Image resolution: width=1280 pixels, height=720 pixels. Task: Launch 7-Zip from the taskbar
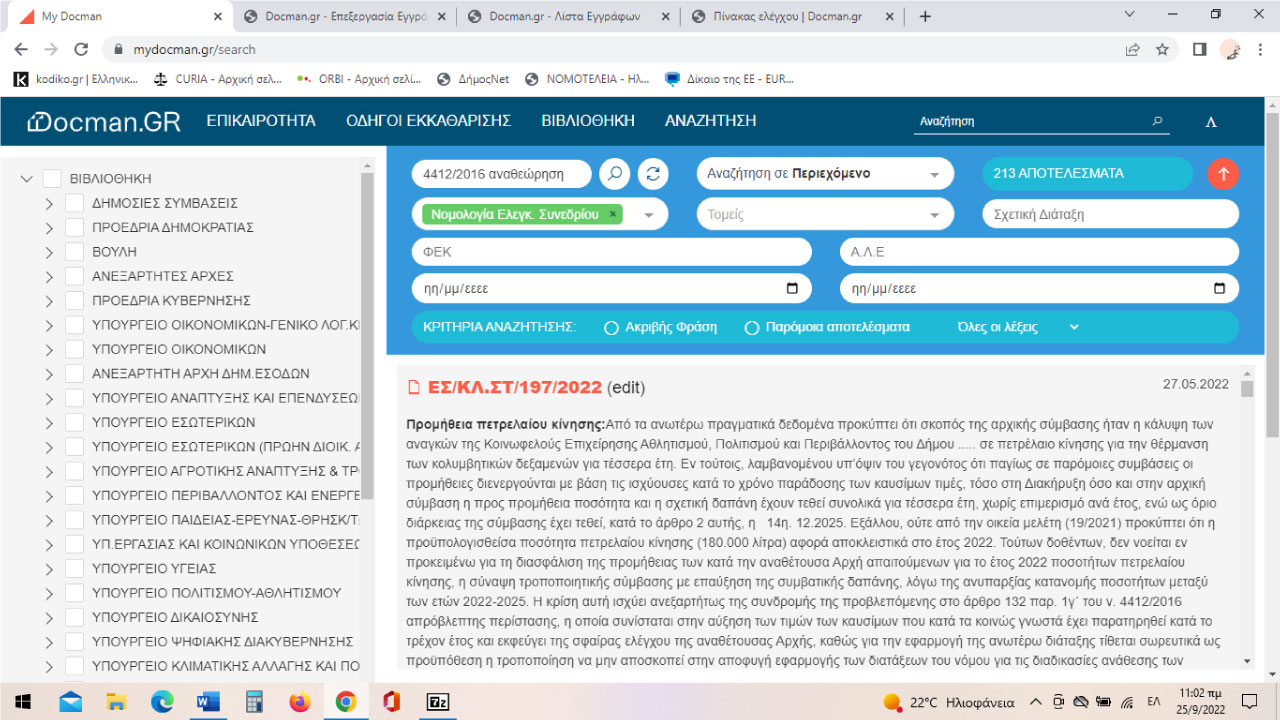tap(437, 703)
